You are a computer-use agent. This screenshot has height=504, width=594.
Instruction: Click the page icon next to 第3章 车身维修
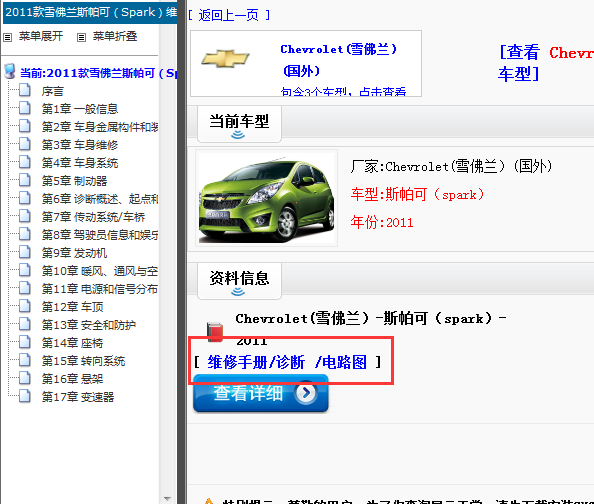[25, 144]
